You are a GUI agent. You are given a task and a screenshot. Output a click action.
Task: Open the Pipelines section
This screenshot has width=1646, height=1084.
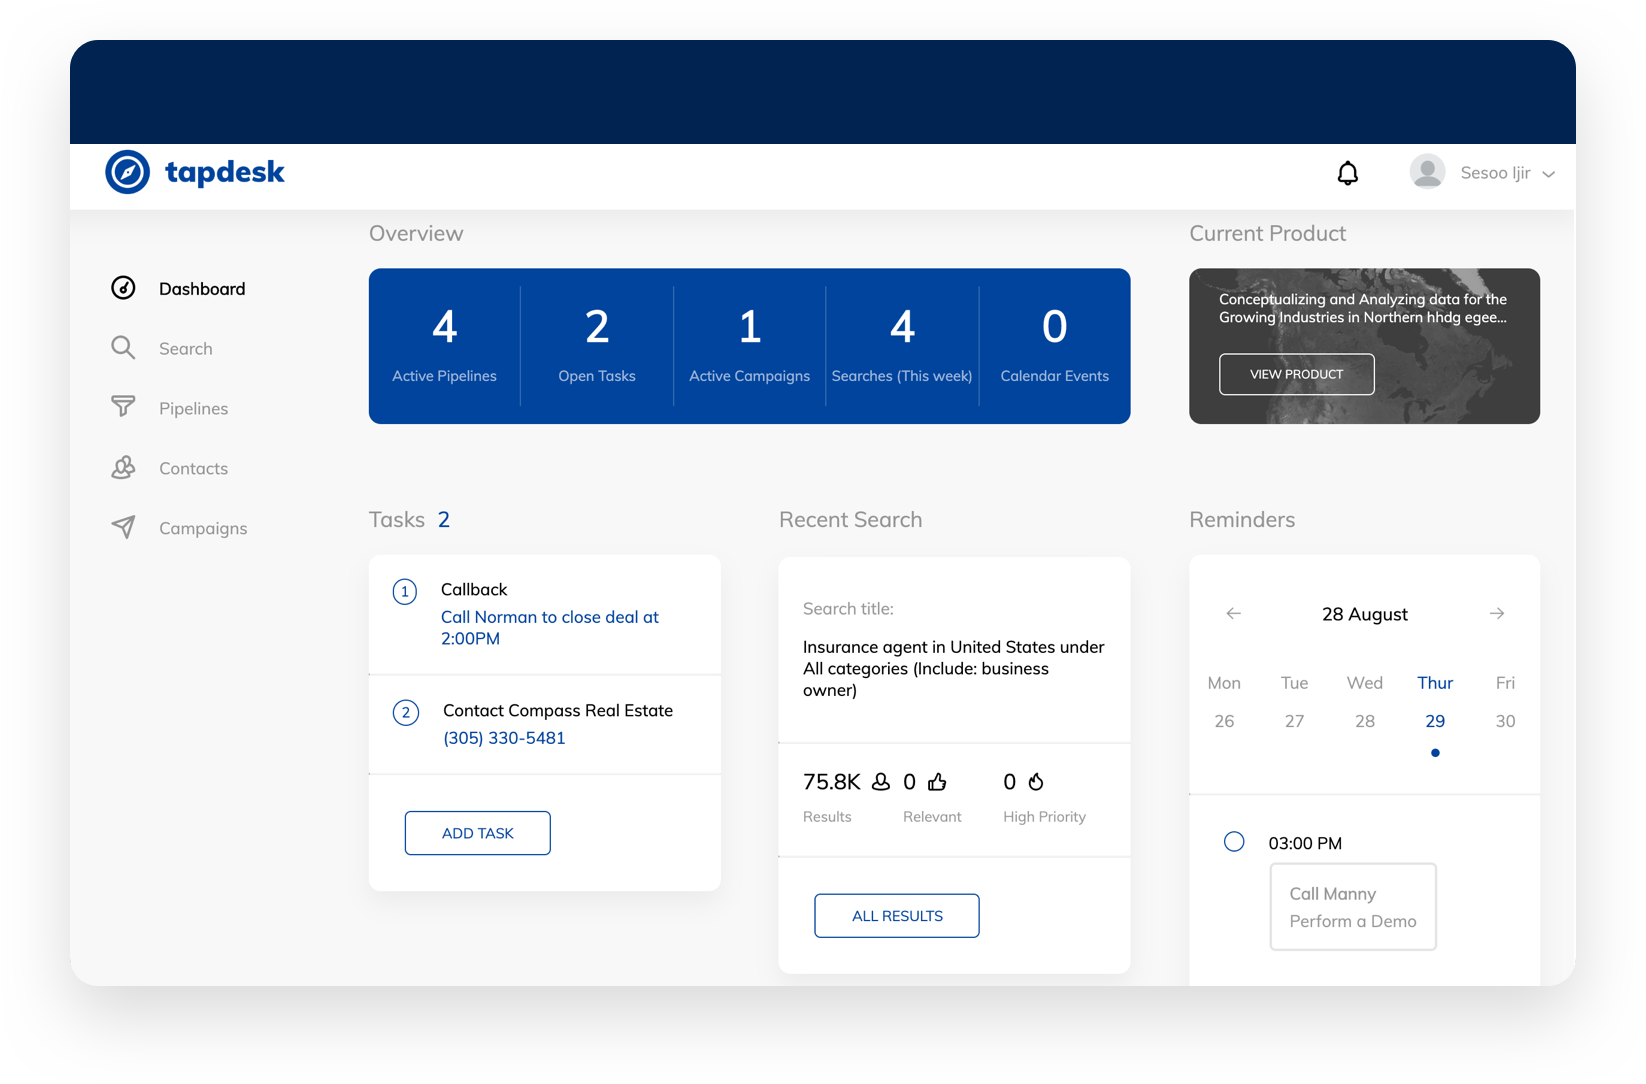tap(122, 408)
